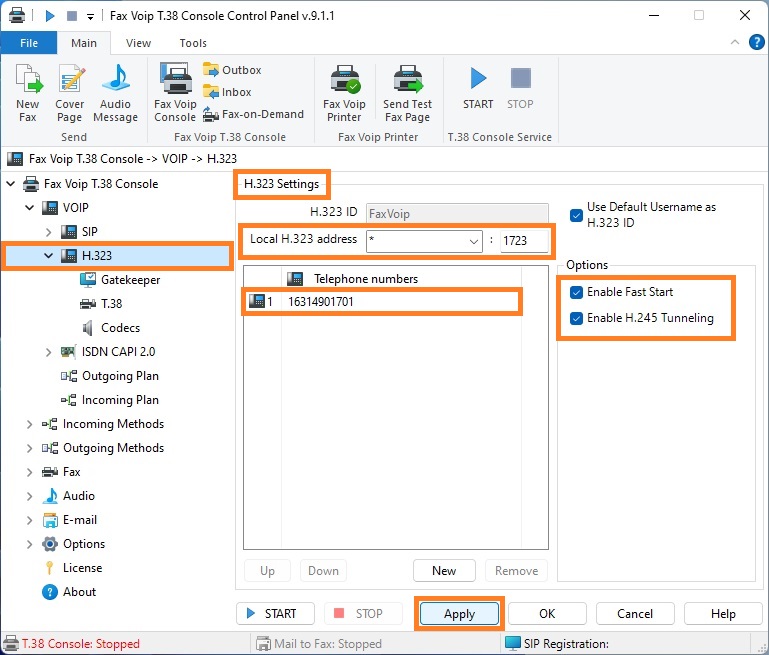
Task: Click the printer app icon in title bar
Action: (x=17, y=16)
